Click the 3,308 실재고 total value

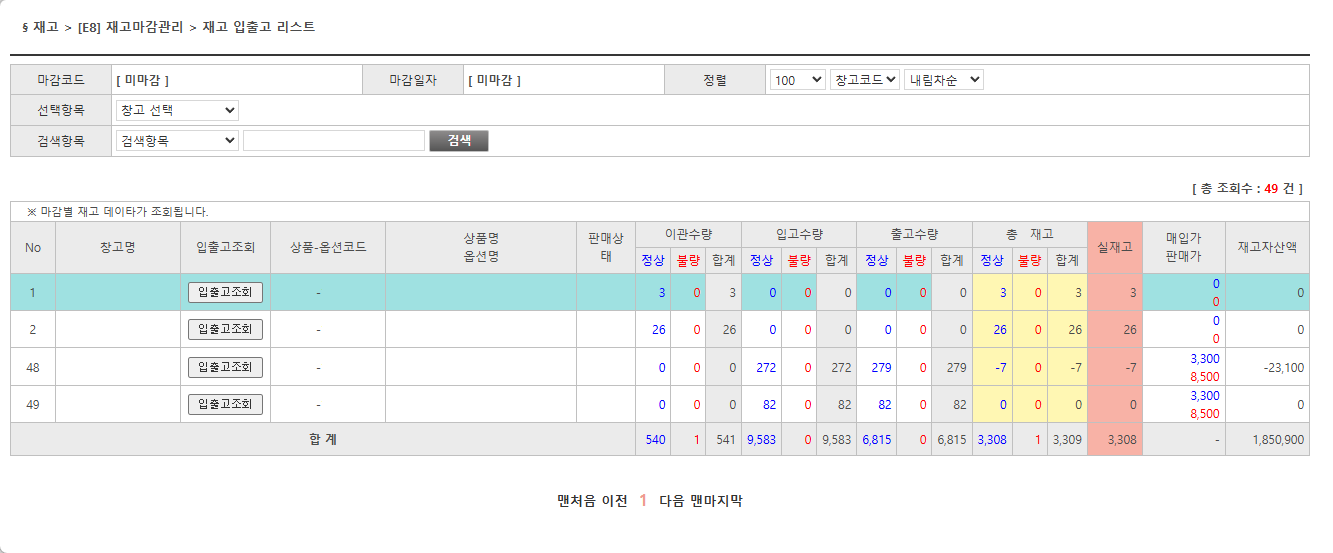coord(1121,439)
